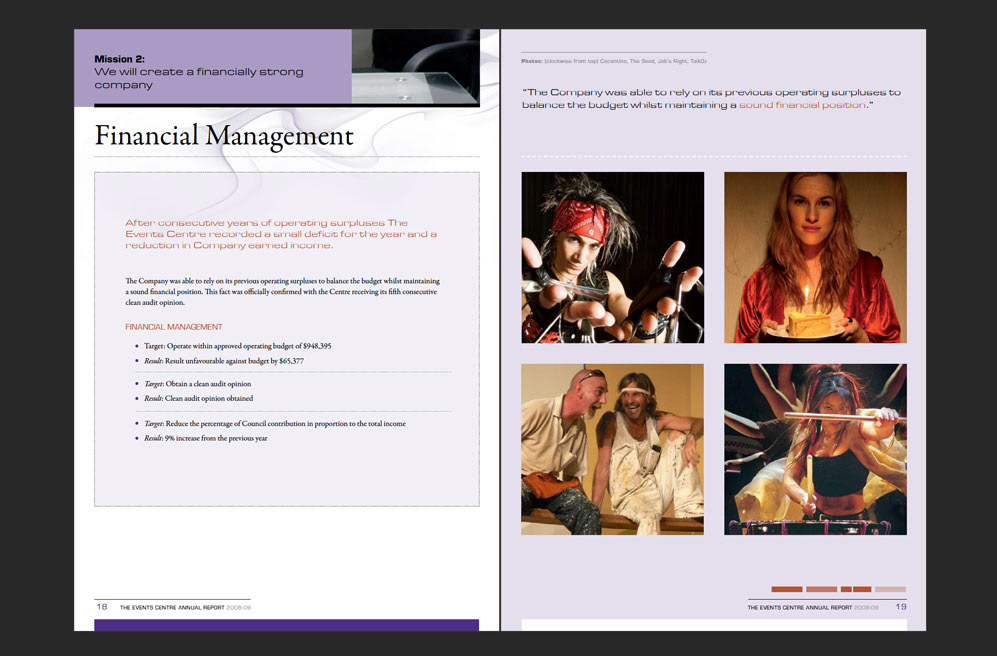Select the Financial Management page title
Screen dimensions: 997x656
coord(224,136)
